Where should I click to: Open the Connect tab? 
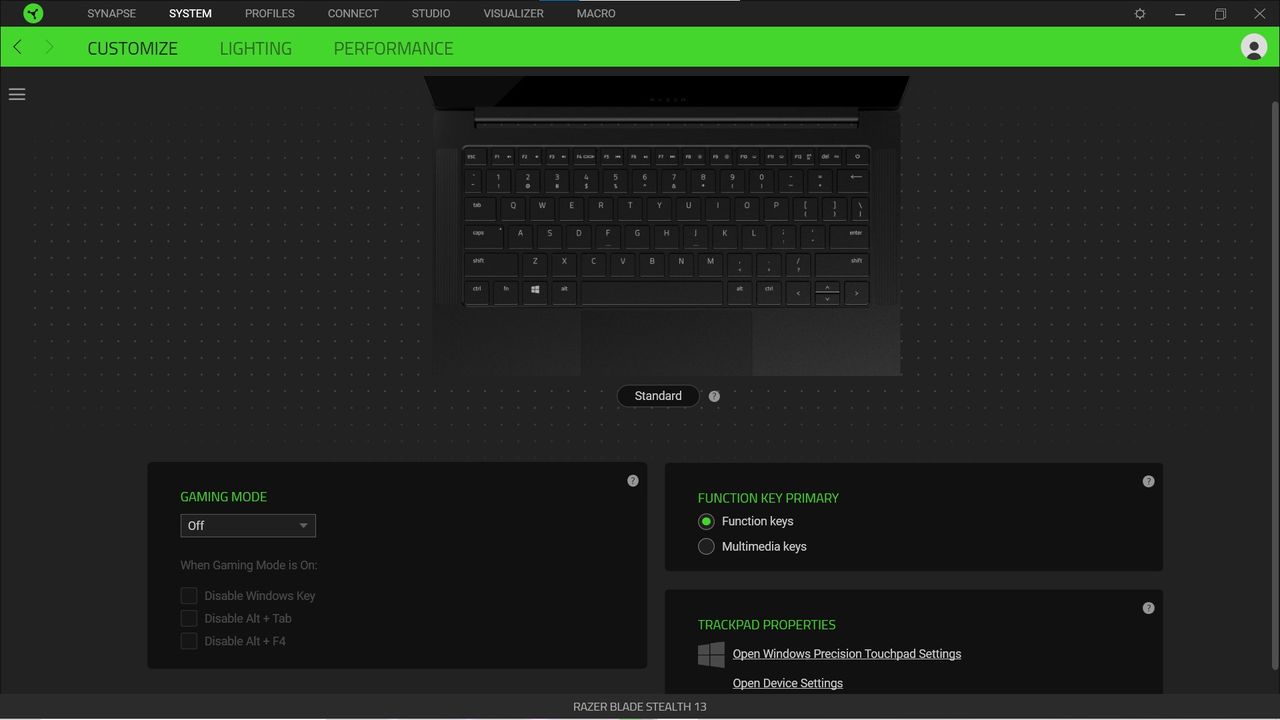click(353, 13)
